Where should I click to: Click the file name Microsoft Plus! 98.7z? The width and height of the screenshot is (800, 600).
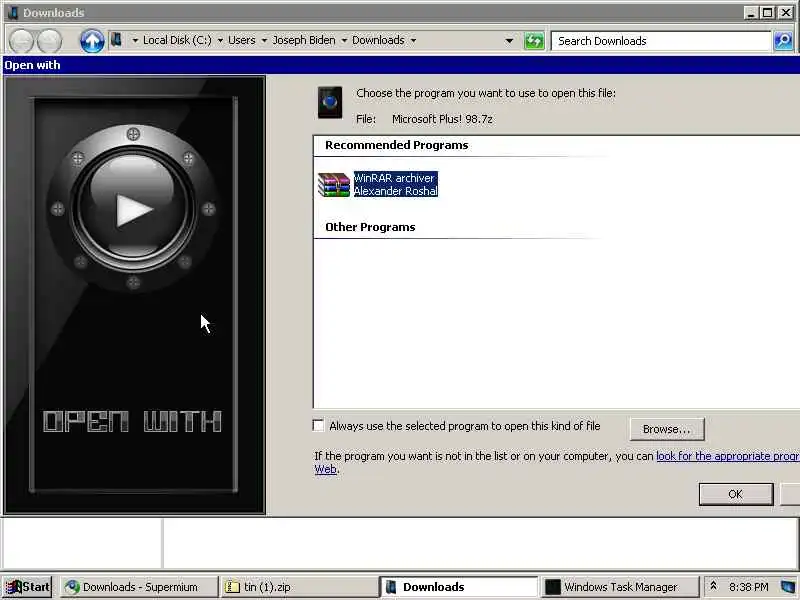[442, 119]
